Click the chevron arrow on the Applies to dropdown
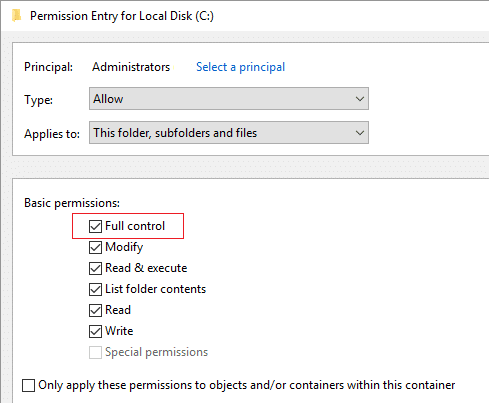This screenshot has width=489, height=403. pyautogui.click(x=360, y=133)
